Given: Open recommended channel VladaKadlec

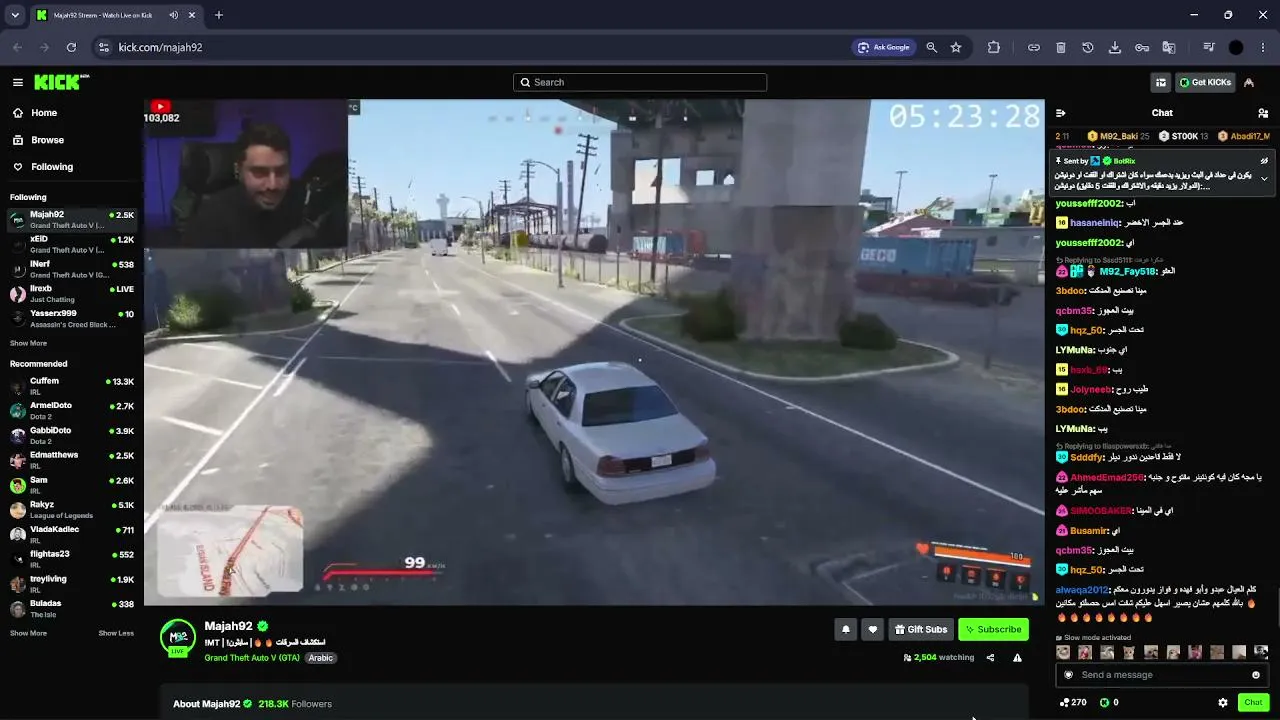Looking at the screenshot, I should [70, 534].
